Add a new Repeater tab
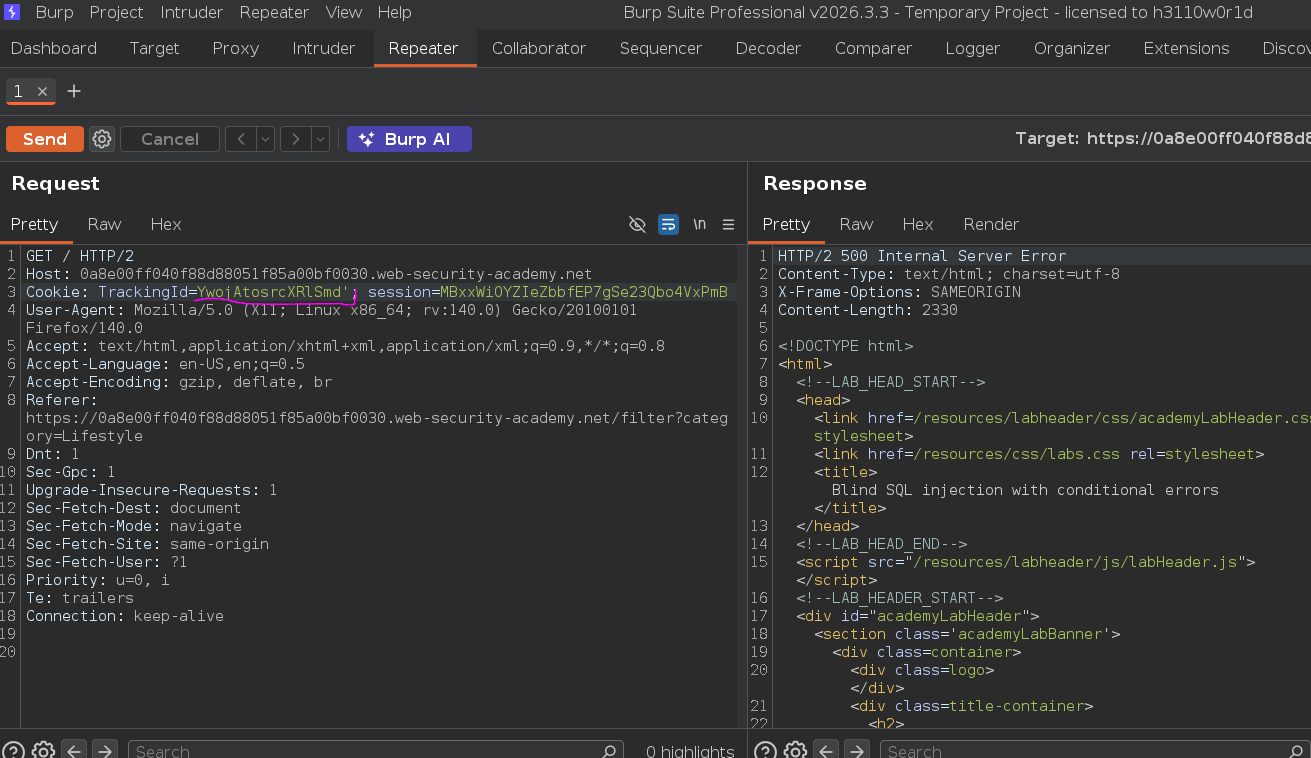The height and width of the screenshot is (758, 1311). pos(74,91)
